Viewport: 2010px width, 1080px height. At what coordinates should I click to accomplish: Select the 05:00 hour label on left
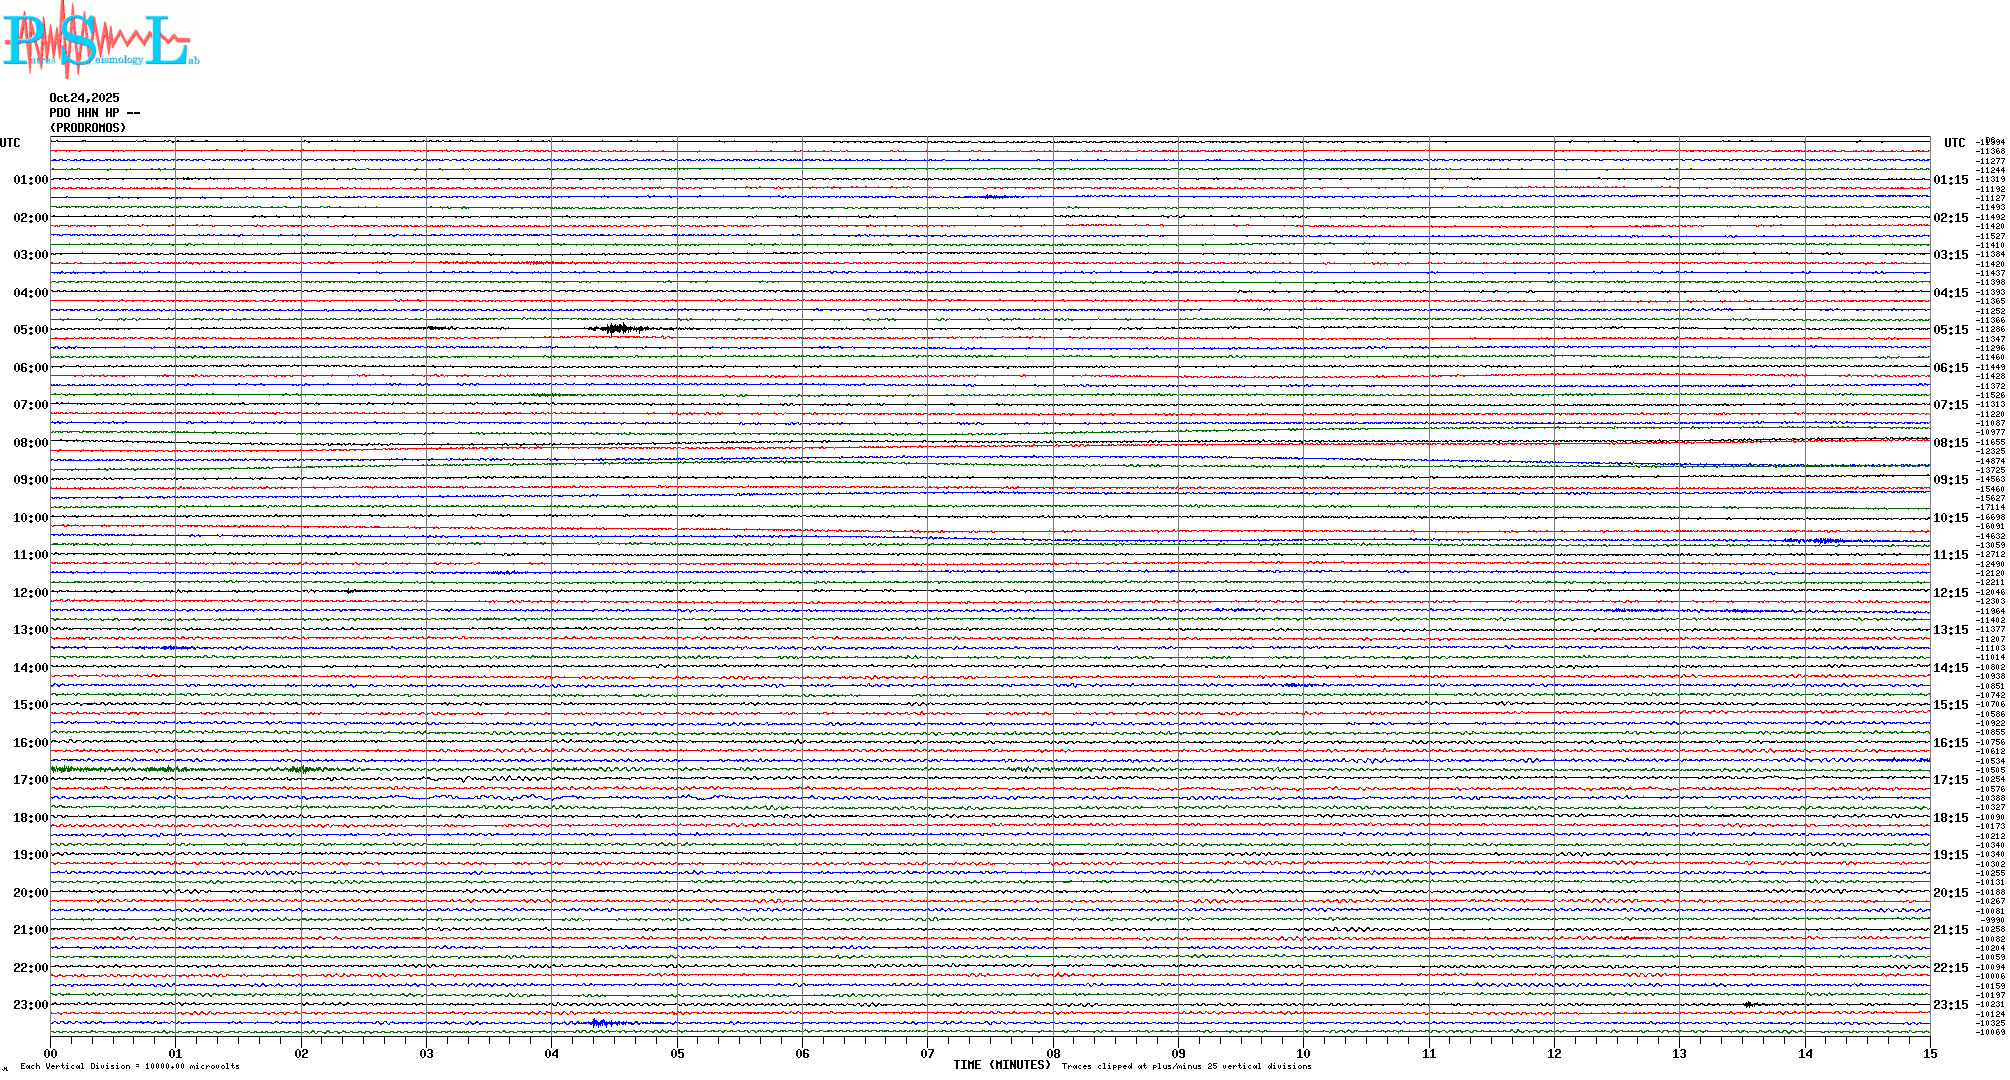(x=30, y=330)
